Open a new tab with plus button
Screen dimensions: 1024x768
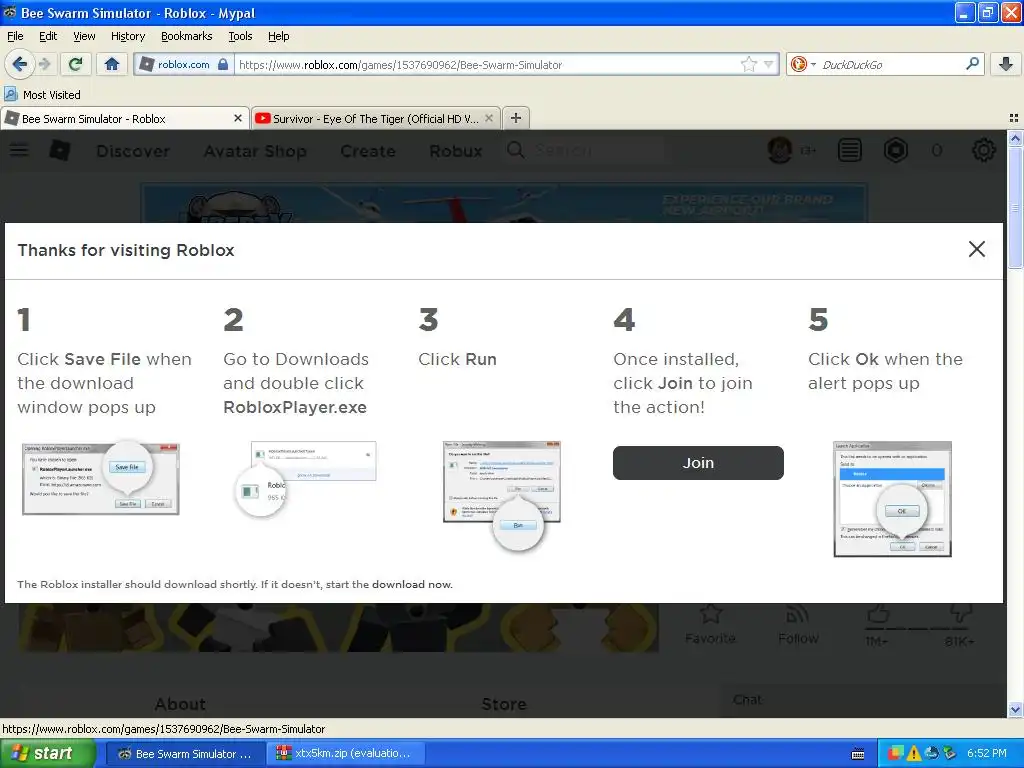pos(516,118)
